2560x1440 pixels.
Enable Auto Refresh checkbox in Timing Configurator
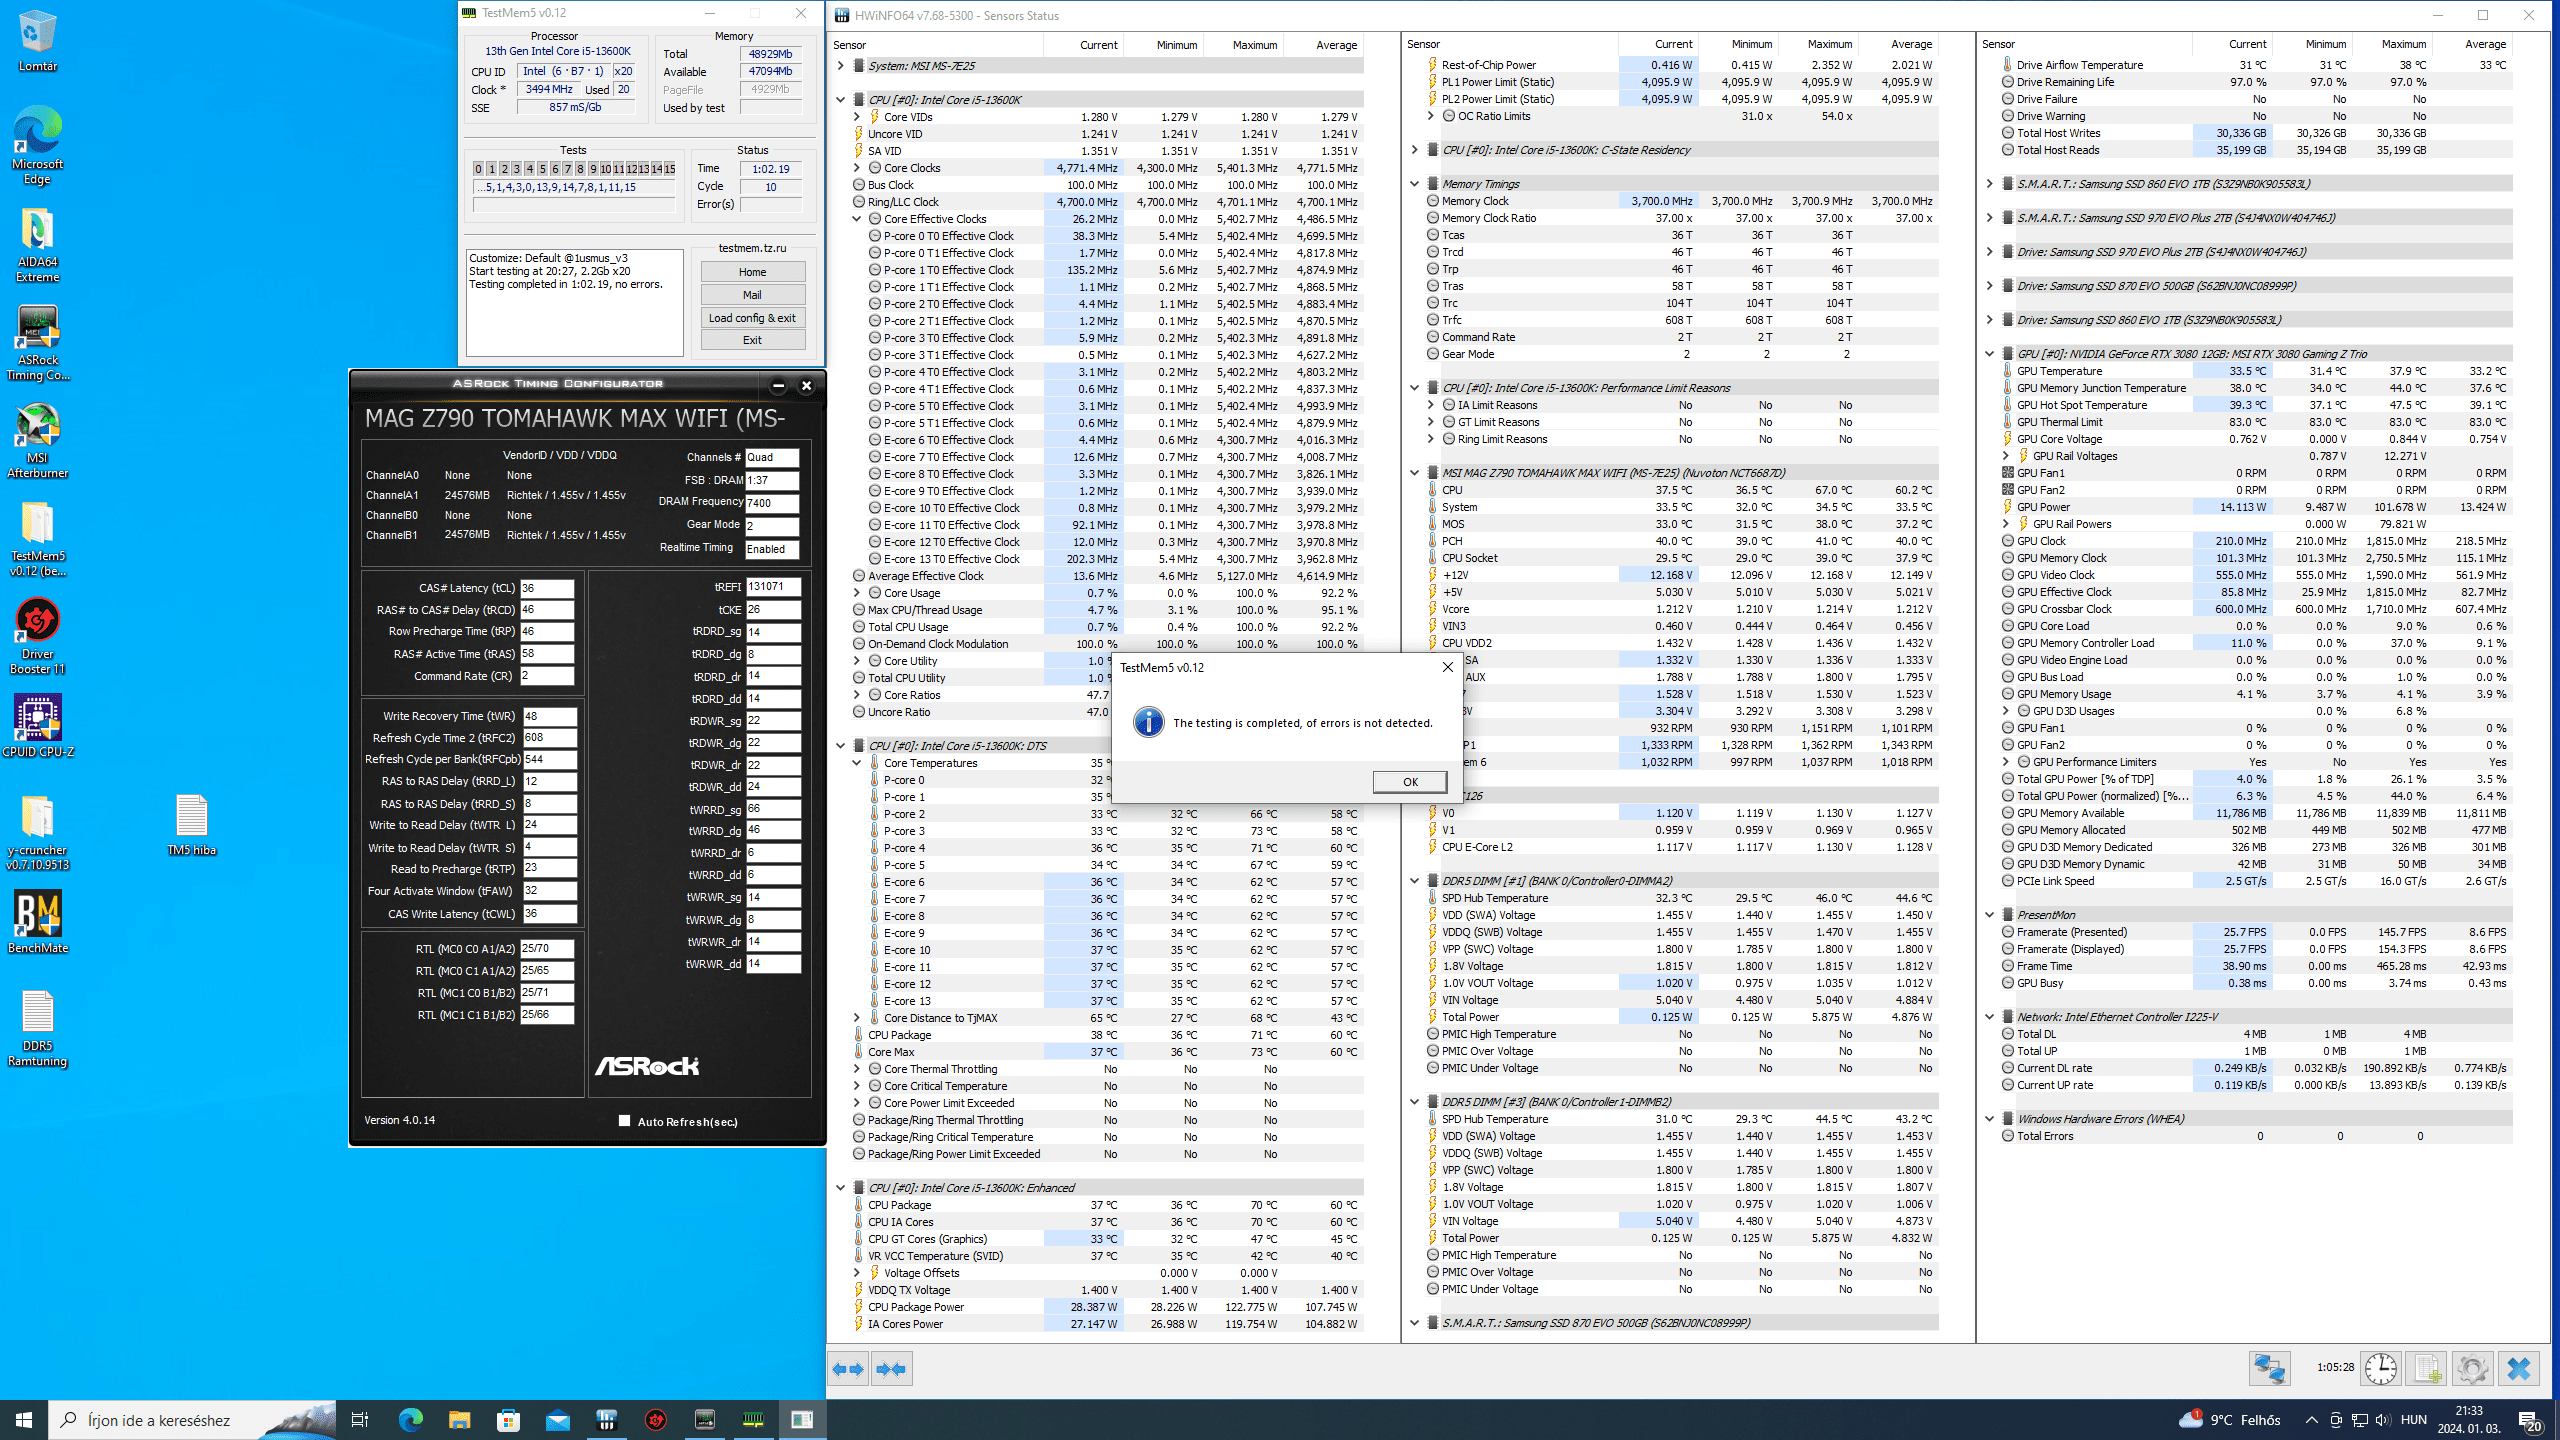coord(624,1121)
